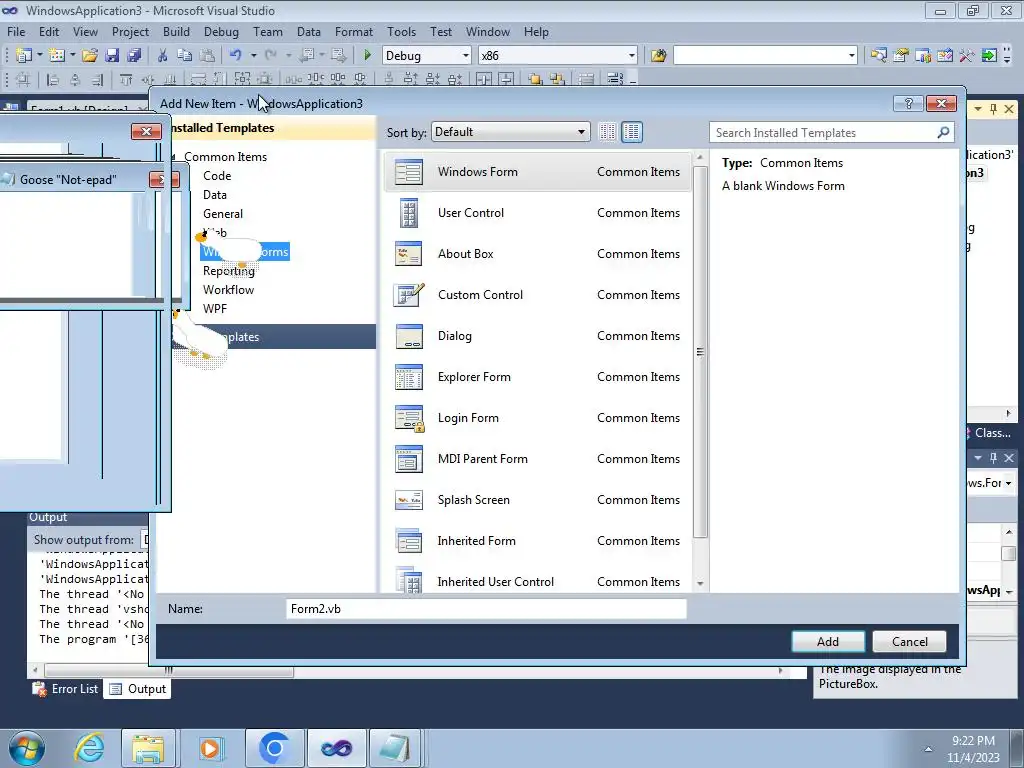This screenshot has height=768, width=1024.
Task: Click the Cancel button
Action: point(910,642)
